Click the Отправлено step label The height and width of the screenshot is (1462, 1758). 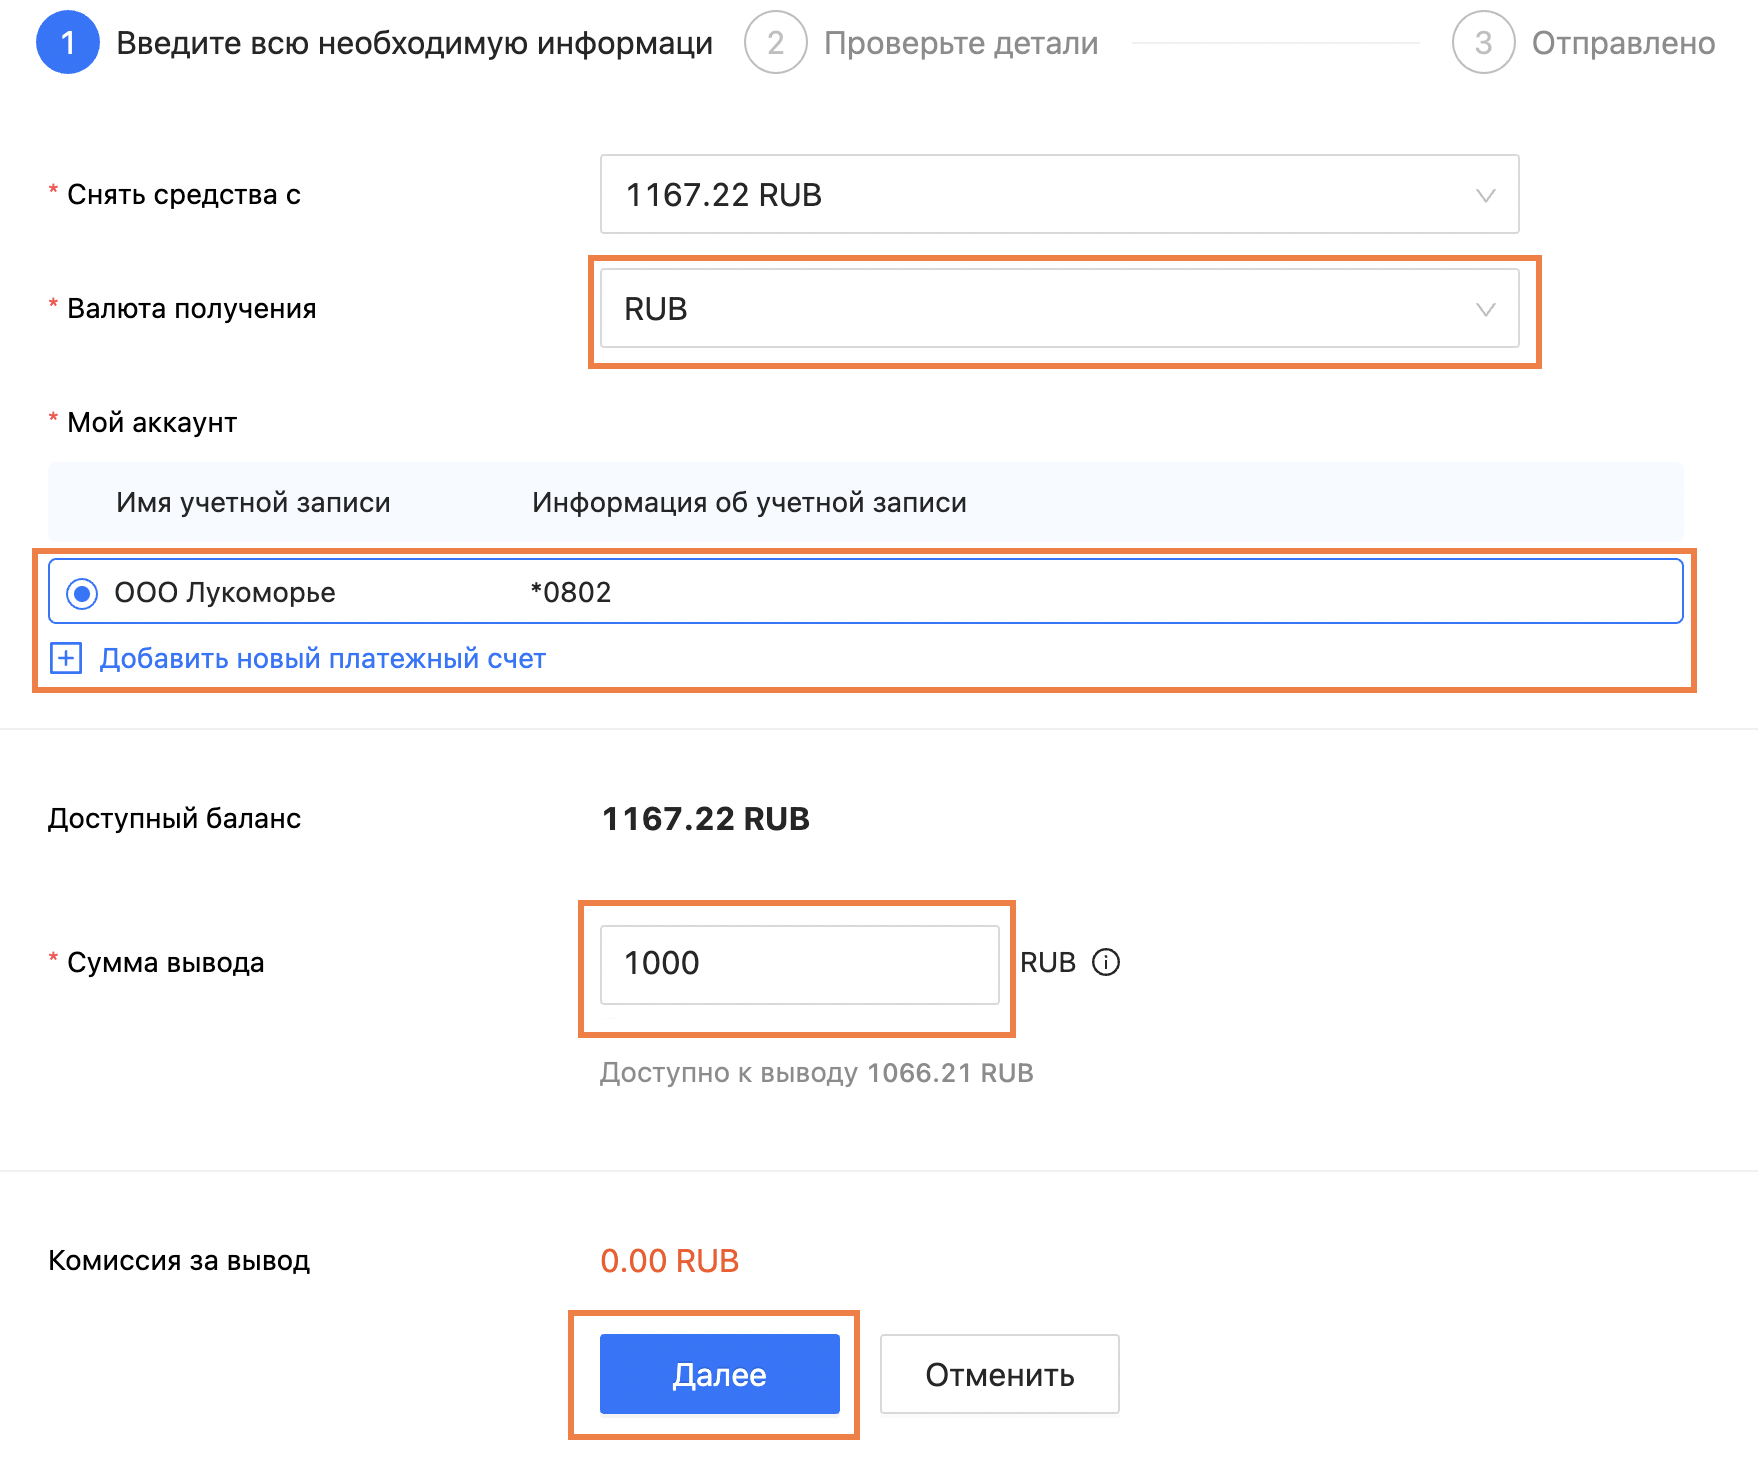1623,43
